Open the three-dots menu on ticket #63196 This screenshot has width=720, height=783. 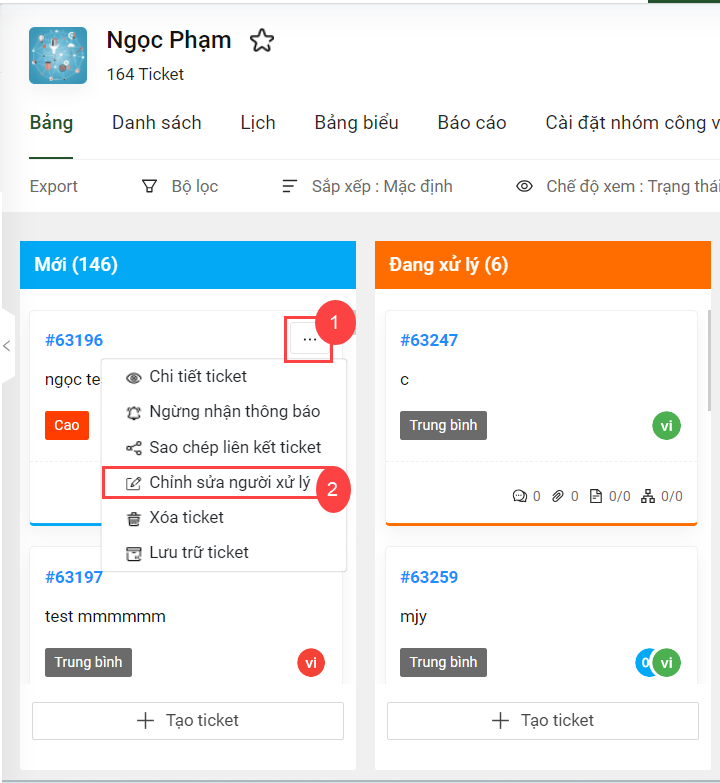click(310, 340)
